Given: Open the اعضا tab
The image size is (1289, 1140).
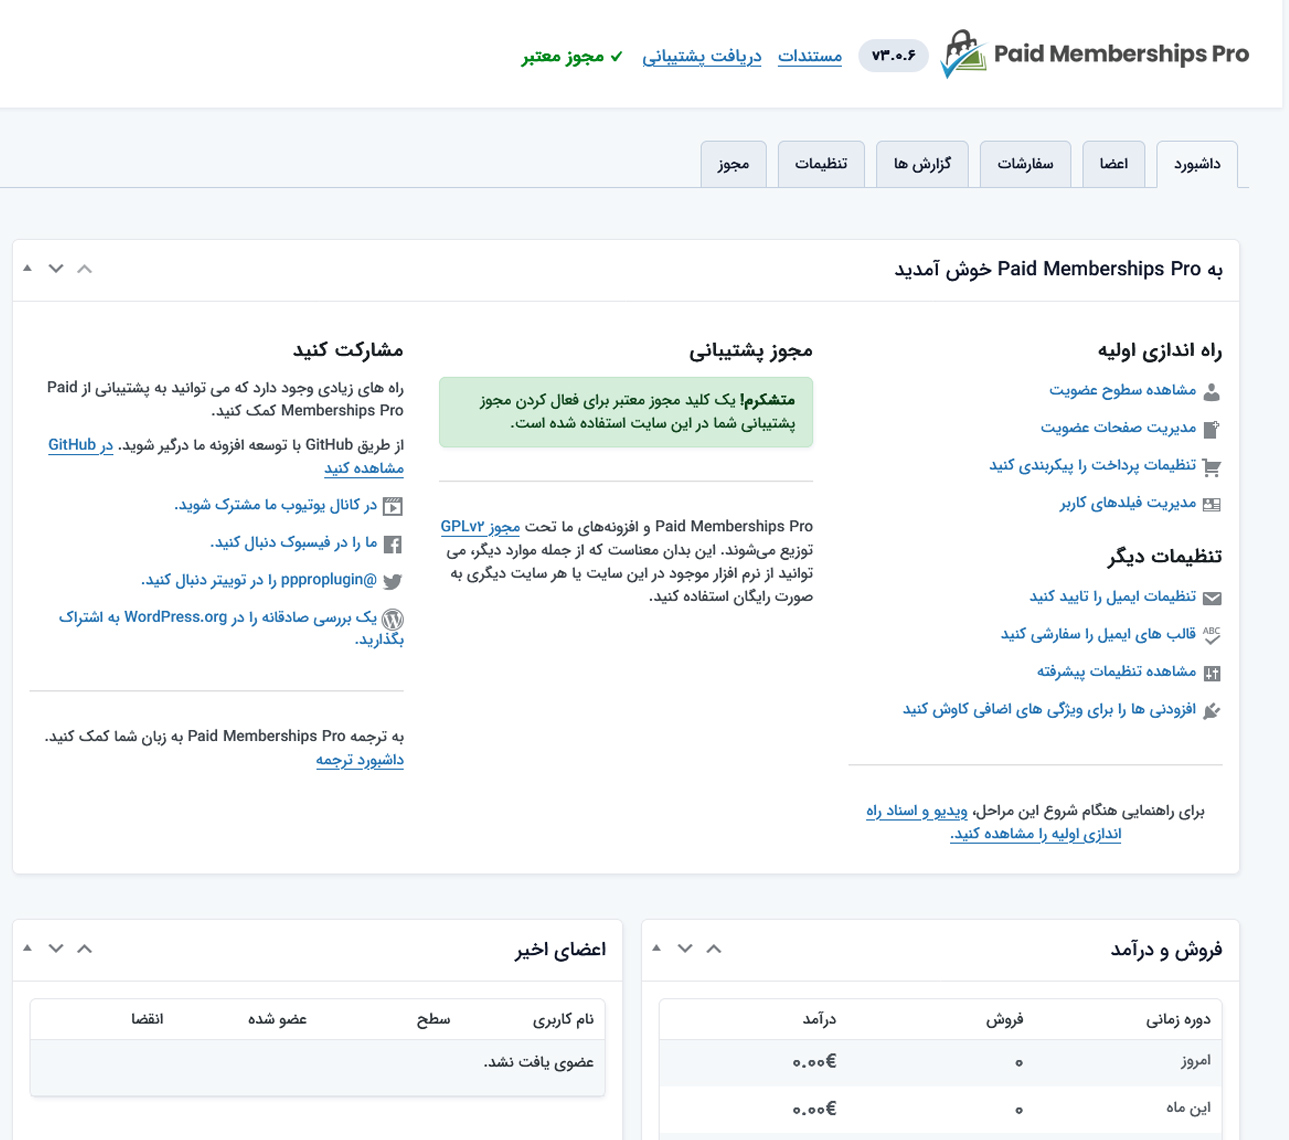Looking at the screenshot, I should pyautogui.click(x=1113, y=164).
